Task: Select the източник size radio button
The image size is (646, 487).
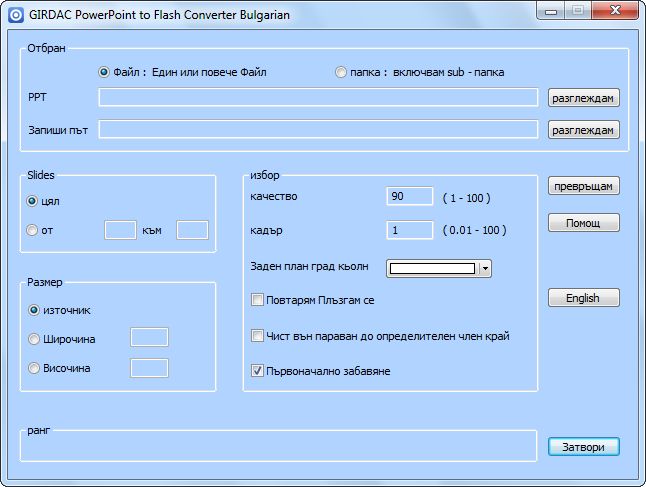Action: coord(34,310)
